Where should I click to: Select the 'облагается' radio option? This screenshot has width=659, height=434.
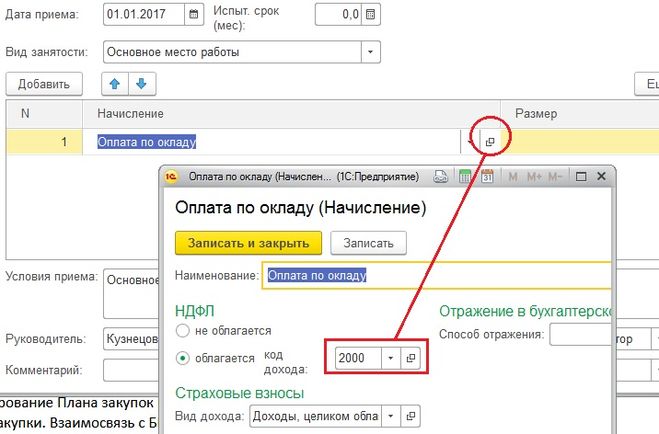click(182, 357)
